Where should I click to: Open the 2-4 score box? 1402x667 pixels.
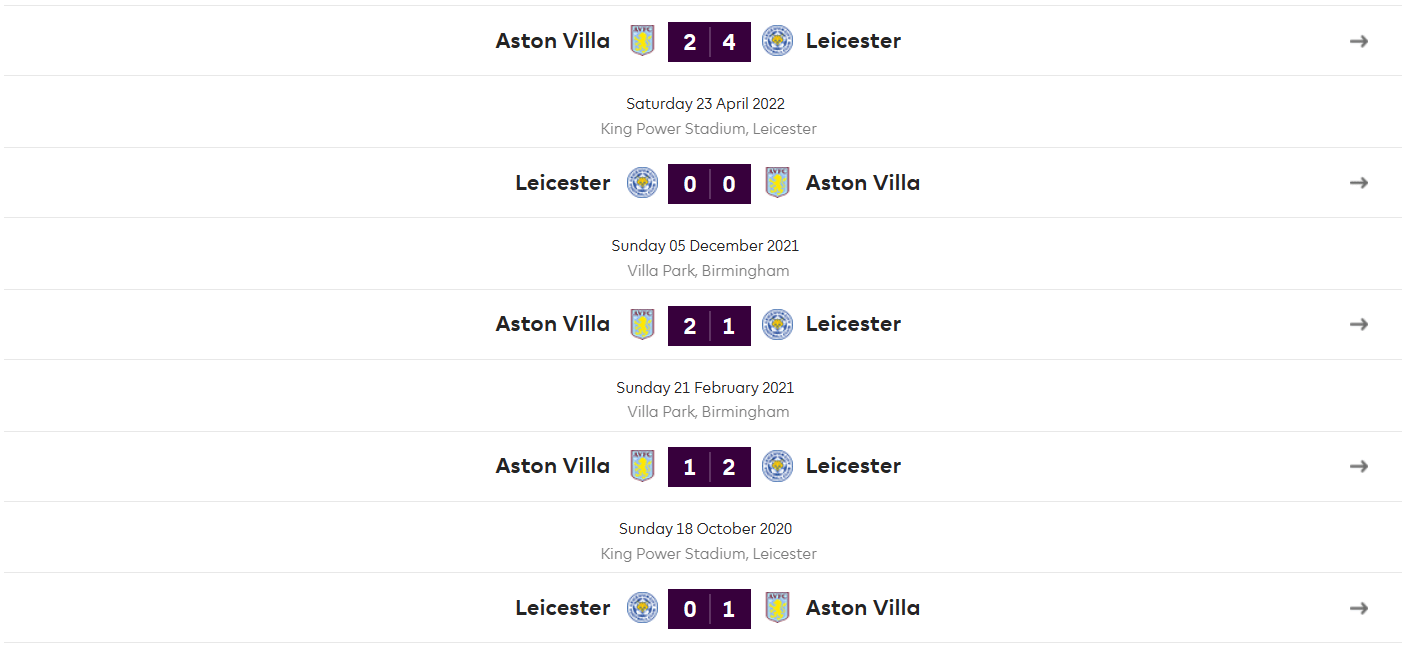(709, 42)
